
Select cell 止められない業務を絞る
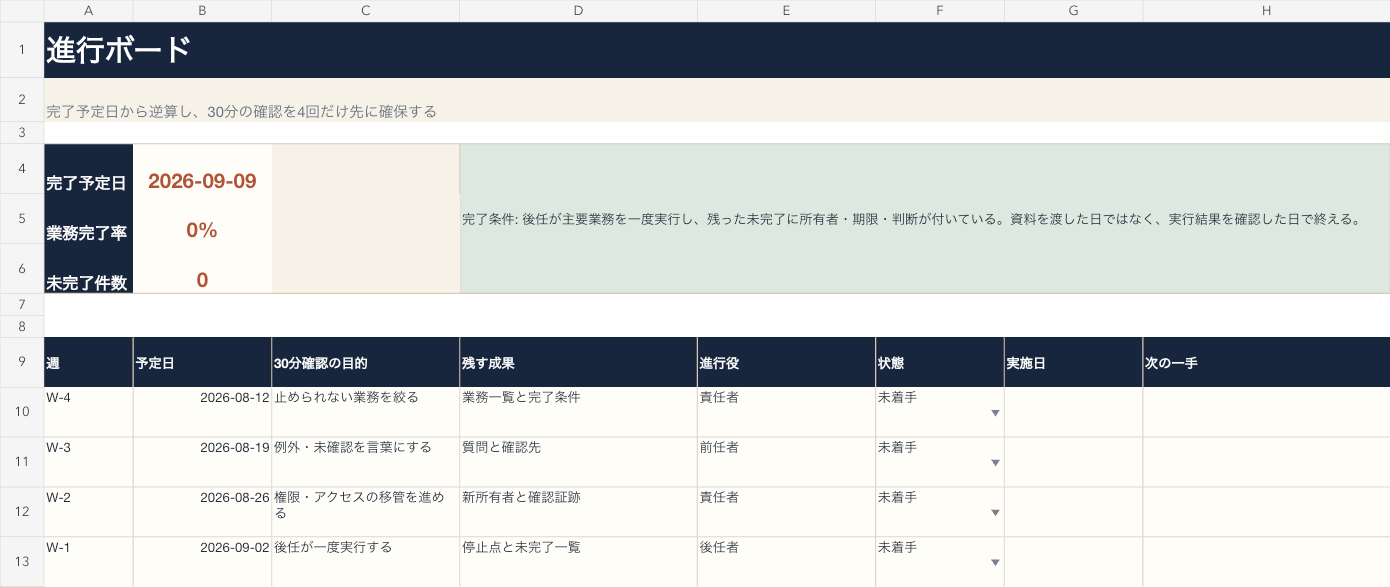click(366, 412)
